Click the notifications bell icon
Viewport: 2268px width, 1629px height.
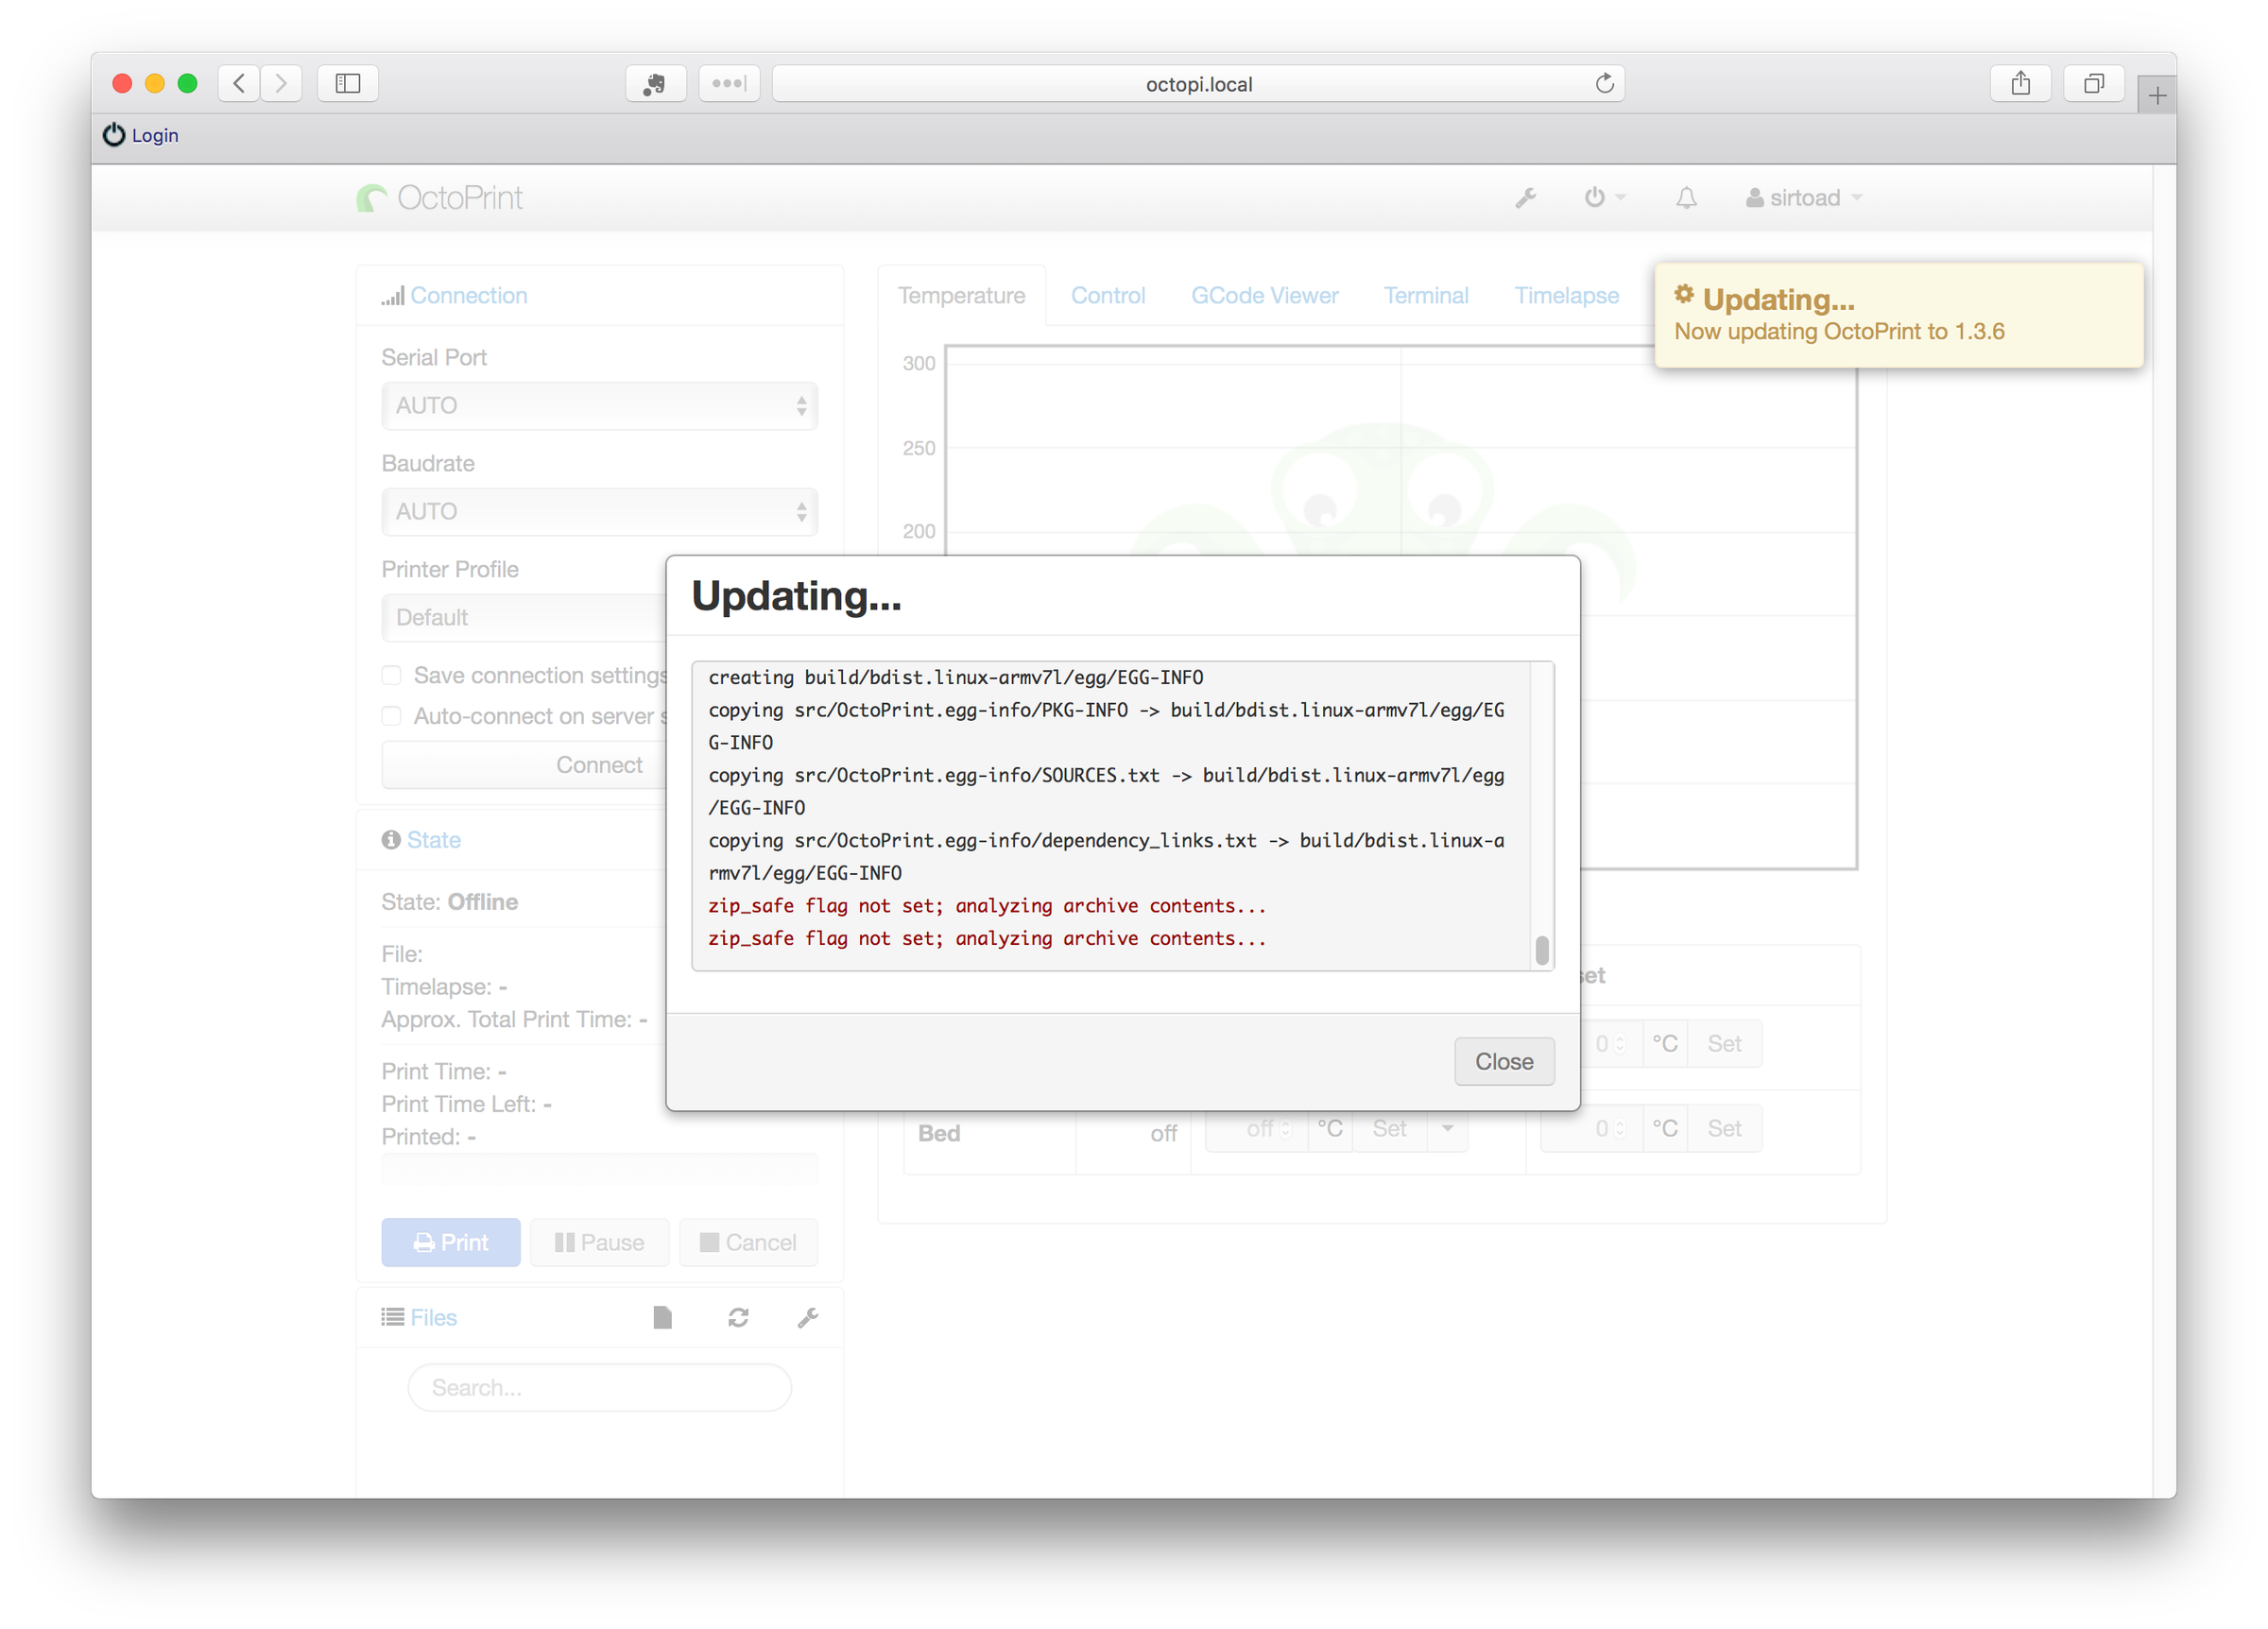click(1686, 198)
